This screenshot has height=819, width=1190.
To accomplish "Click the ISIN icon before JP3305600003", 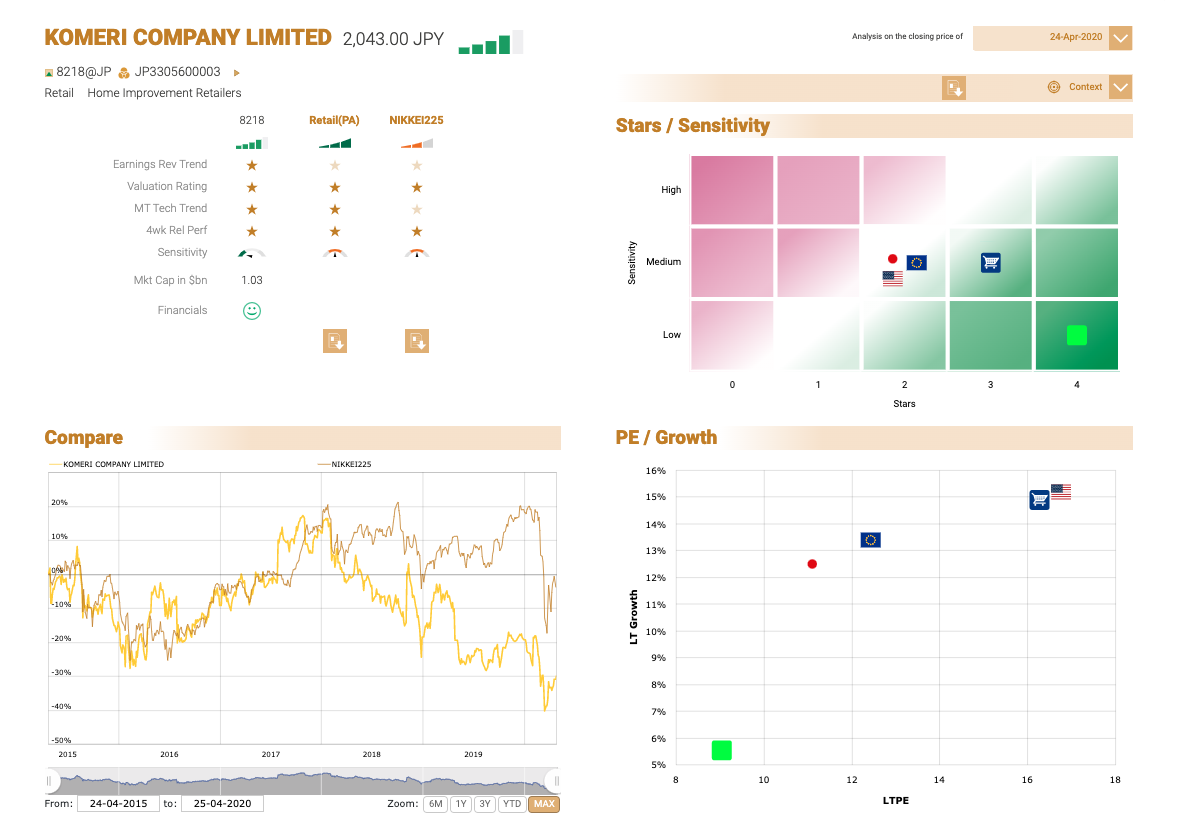I will click(x=124, y=73).
